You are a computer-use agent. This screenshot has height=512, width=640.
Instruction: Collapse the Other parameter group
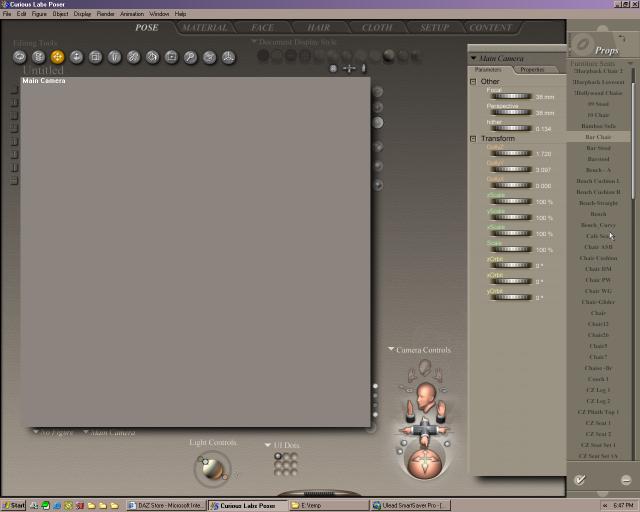click(473, 82)
